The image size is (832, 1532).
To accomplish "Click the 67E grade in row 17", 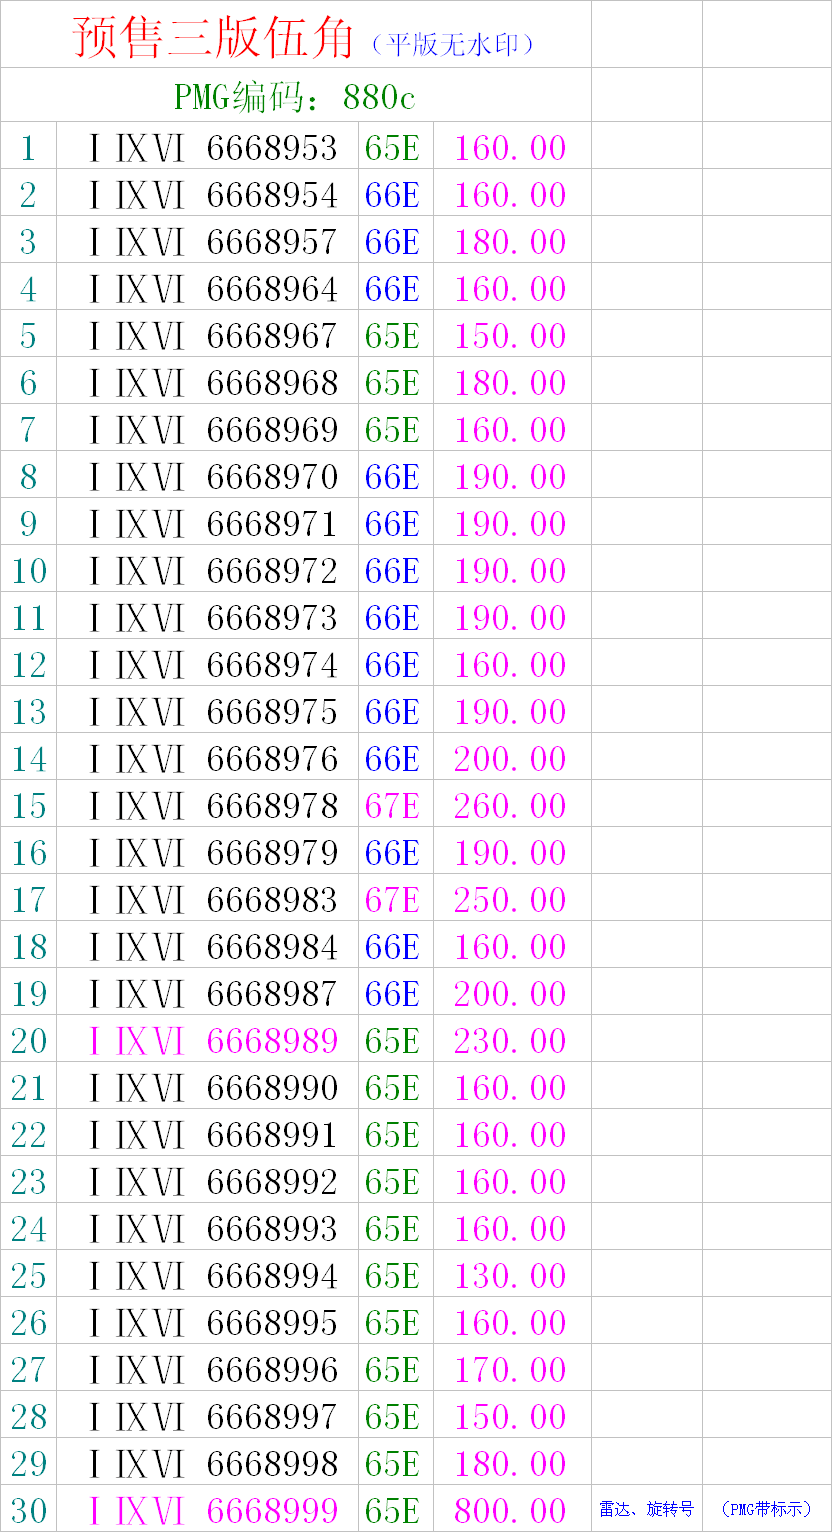I will pyautogui.click(x=392, y=900).
